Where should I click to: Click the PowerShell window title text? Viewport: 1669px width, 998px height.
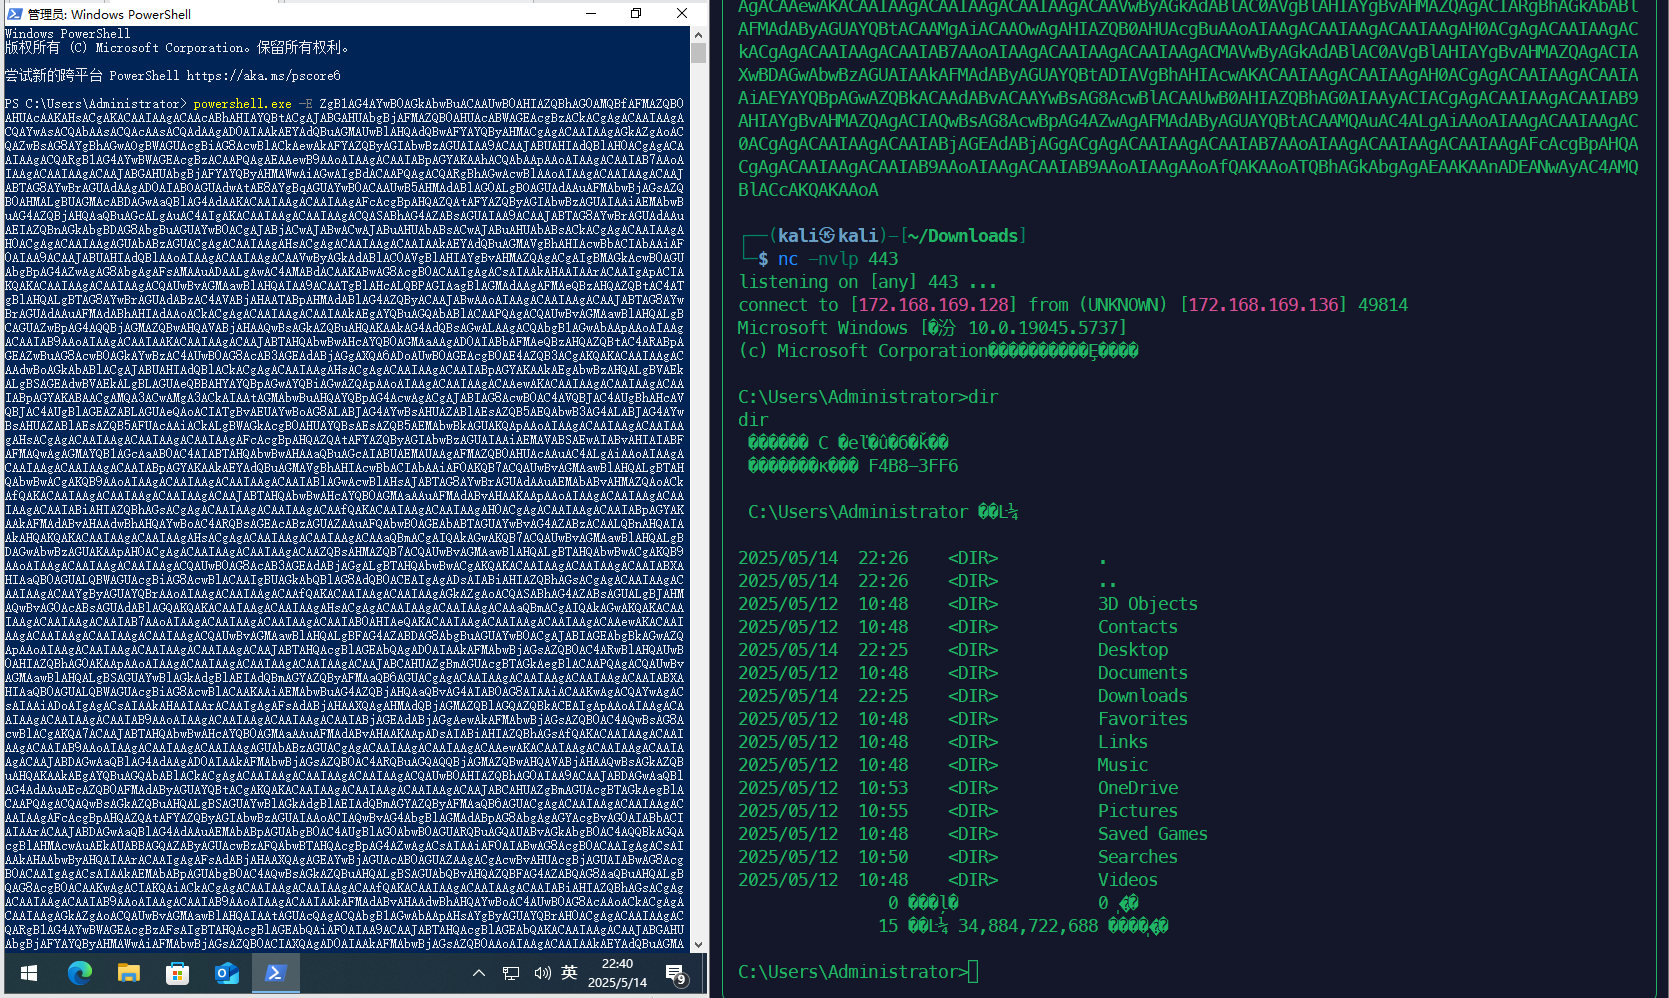point(109,14)
